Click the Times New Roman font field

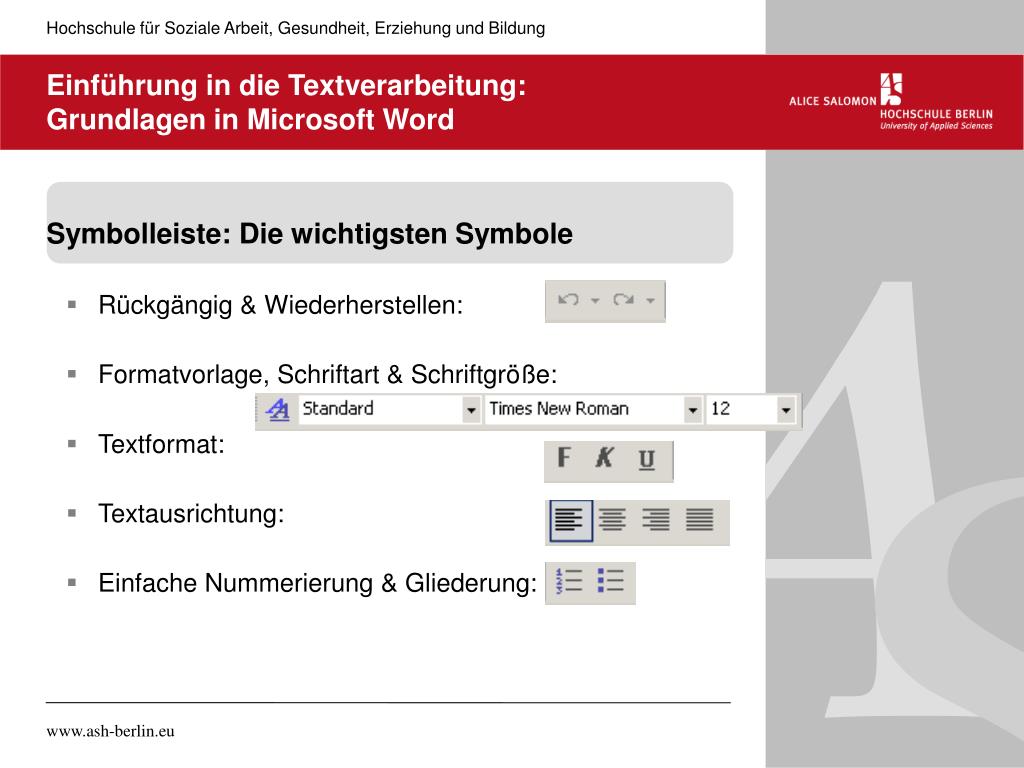point(584,409)
